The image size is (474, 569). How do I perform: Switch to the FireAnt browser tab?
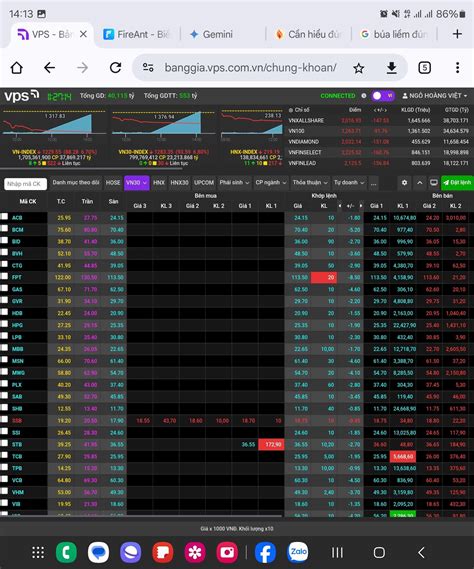137,34
